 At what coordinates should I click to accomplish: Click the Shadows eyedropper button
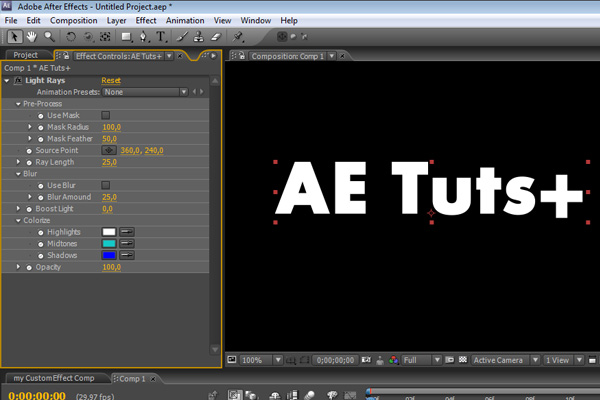[x=127, y=255]
